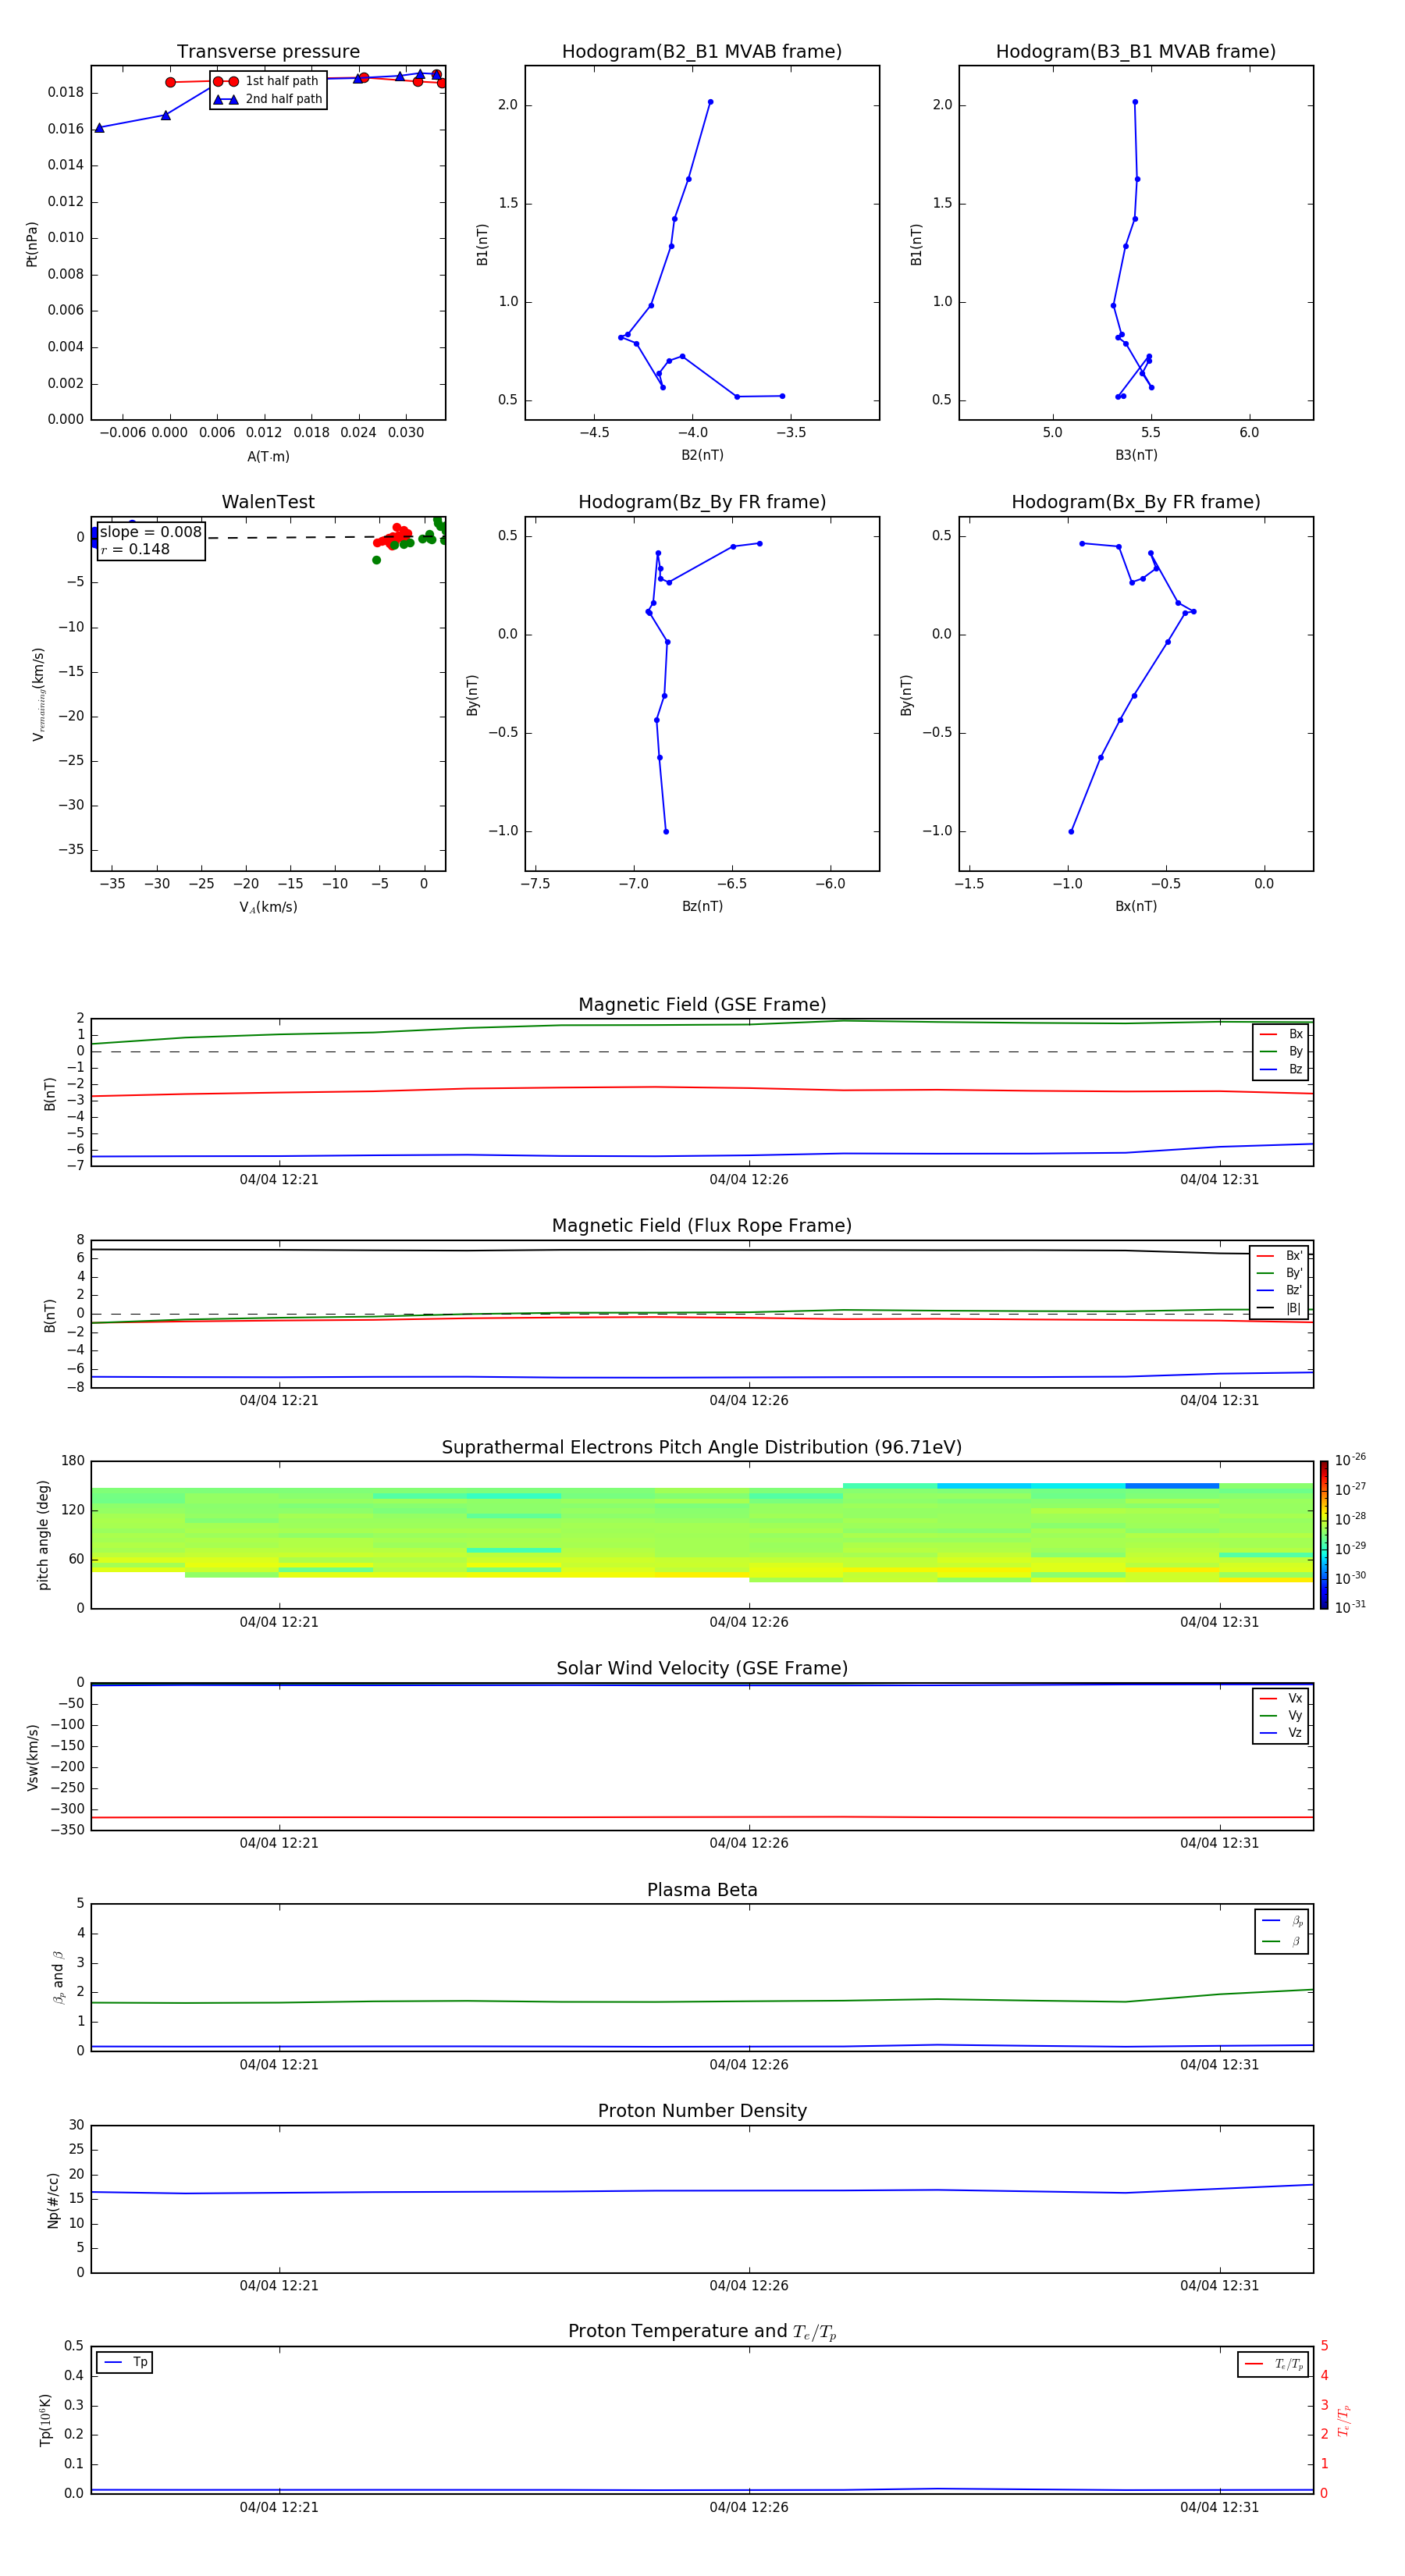This screenshot has height=2576, width=1405.
Task: Click the 'By' legend entry in GSE magnetic field plot
Action: (x=1281, y=1051)
